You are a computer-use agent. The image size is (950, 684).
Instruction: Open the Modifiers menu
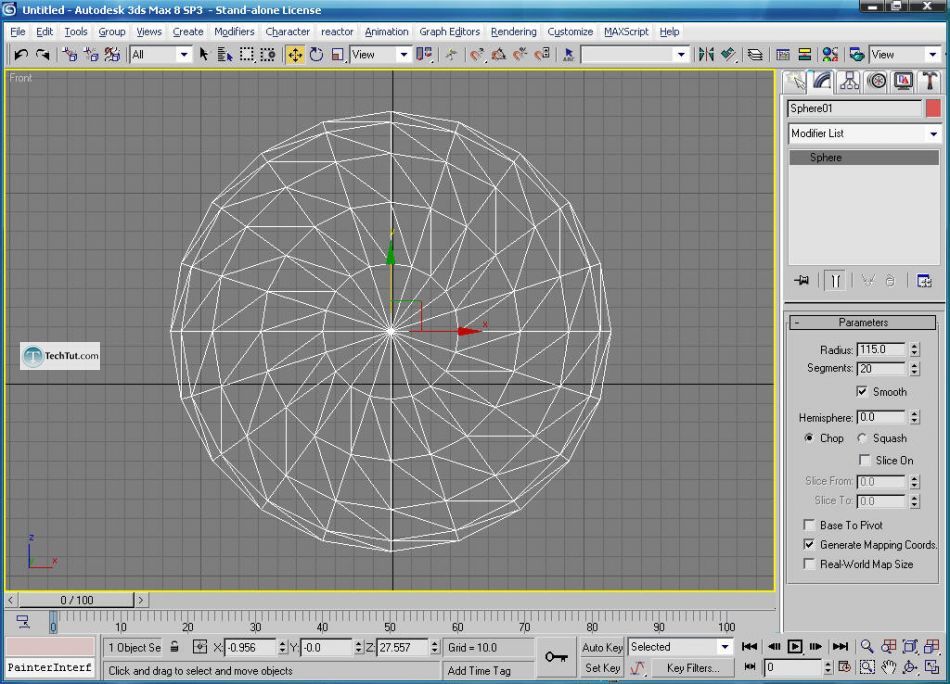click(x=234, y=32)
